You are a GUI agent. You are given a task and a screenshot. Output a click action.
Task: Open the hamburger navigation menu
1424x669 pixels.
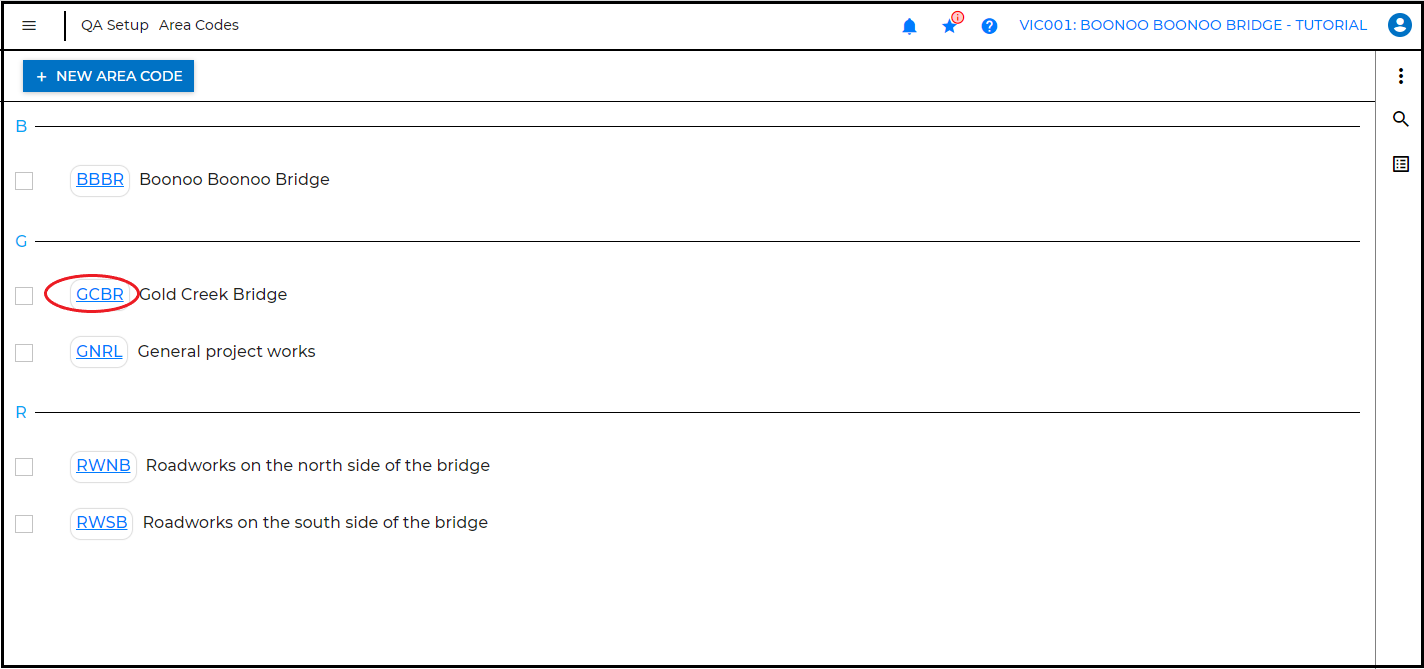pos(29,26)
